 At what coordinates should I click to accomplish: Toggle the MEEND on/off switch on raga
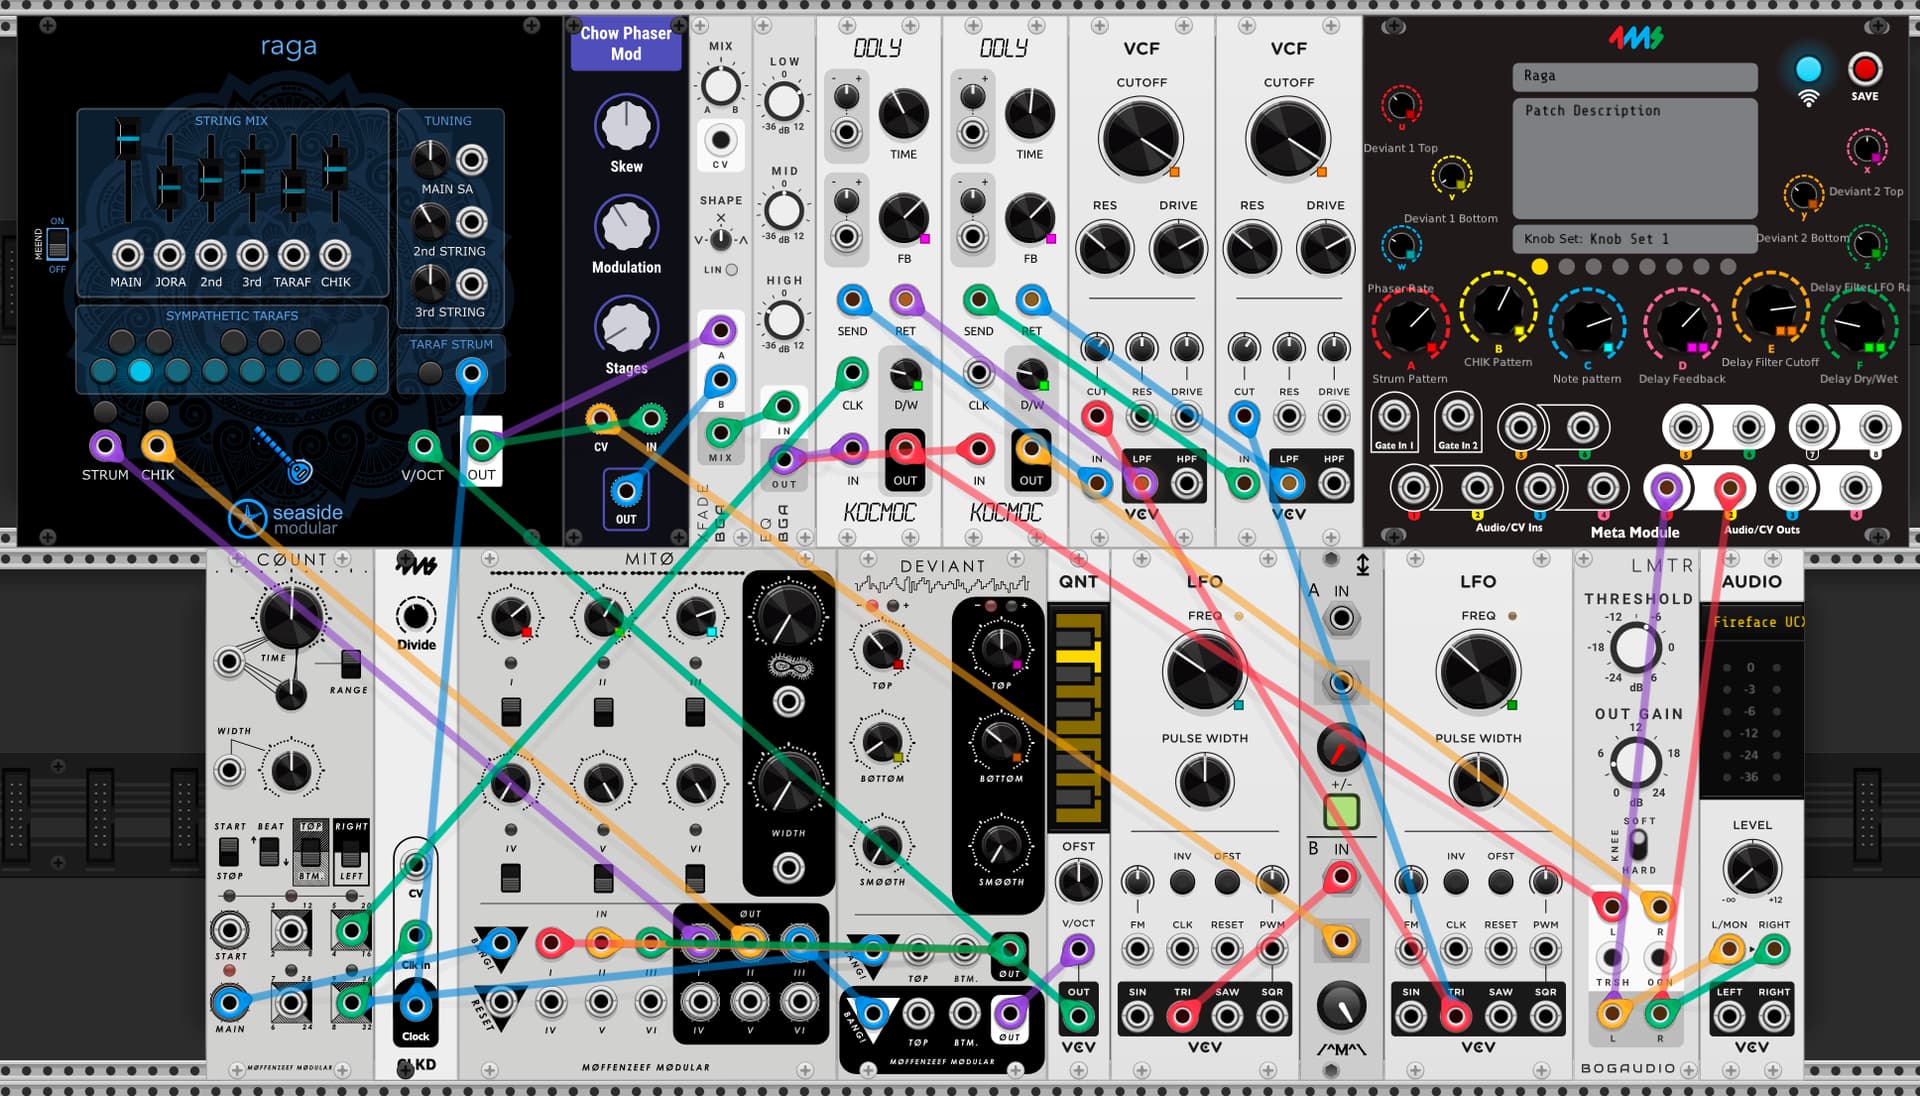click(x=57, y=243)
